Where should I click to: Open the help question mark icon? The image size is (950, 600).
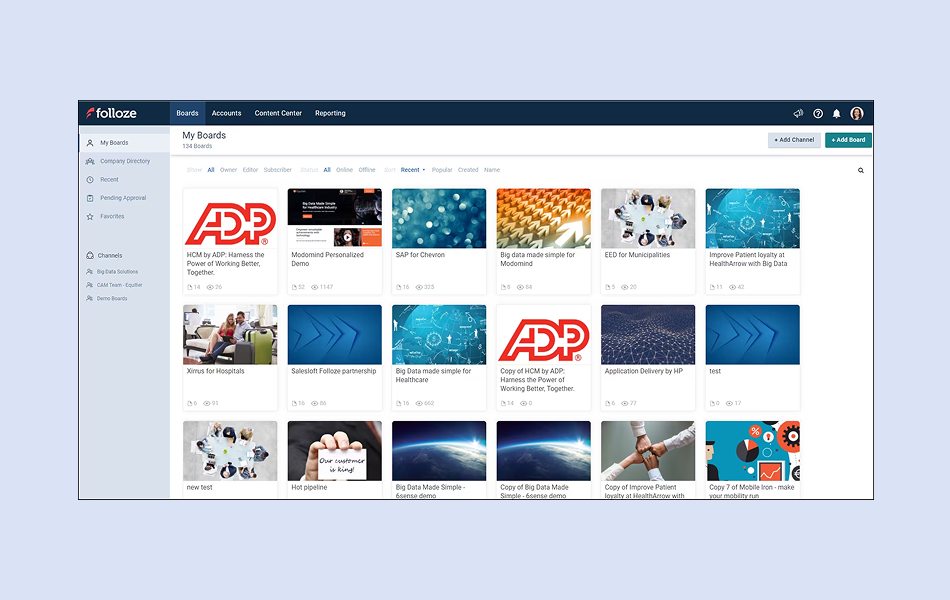pyautogui.click(x=818, y=113)
